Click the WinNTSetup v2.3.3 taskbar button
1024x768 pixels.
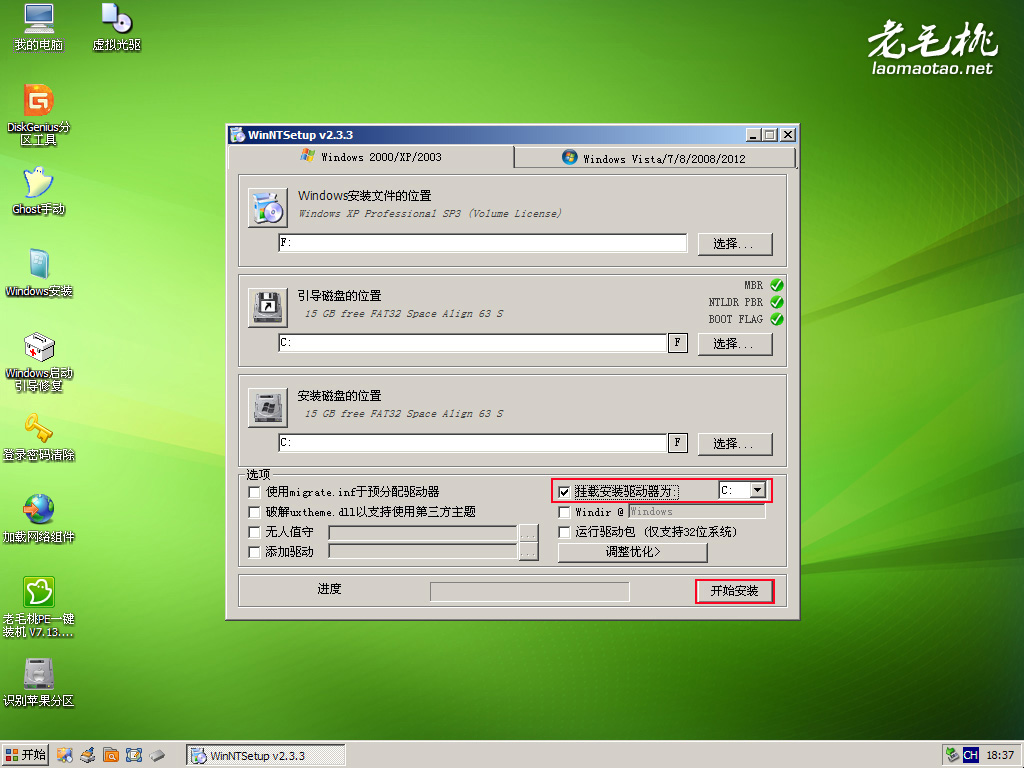pyautogui.click(x=265, y=756)
